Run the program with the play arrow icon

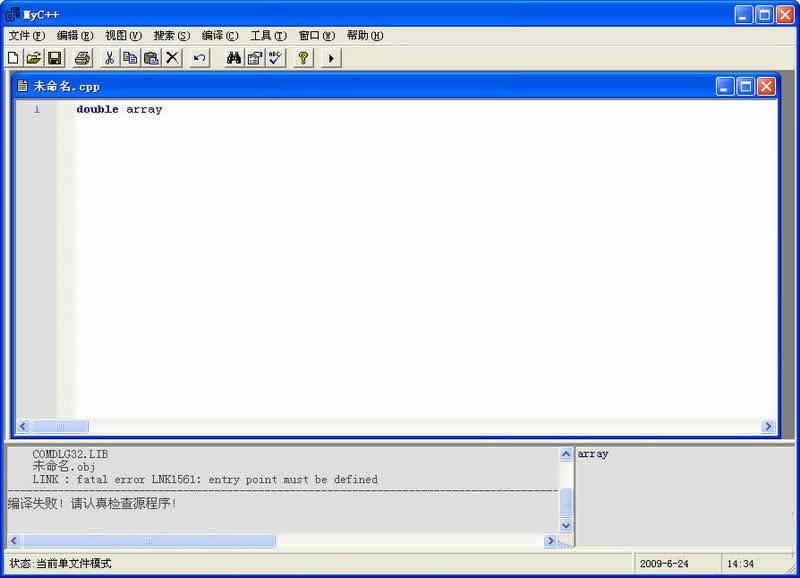[331, 58]
